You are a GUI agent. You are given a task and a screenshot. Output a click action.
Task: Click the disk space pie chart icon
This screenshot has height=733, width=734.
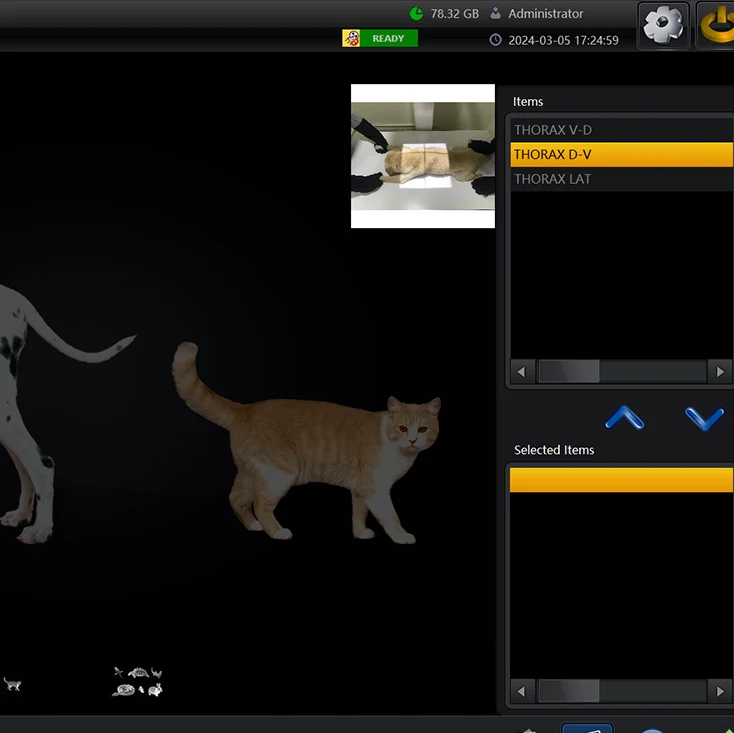pyautogui.click(x=416, y=14)
